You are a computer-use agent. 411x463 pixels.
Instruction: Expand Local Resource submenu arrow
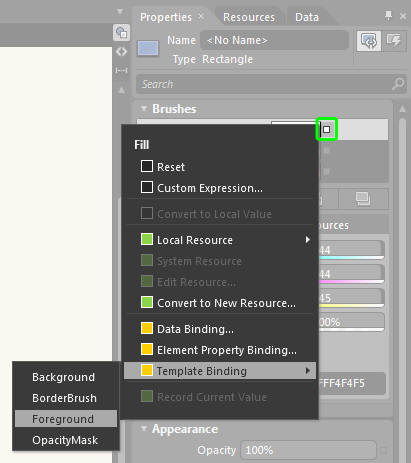pyautogui.click(x=308, y=240)
